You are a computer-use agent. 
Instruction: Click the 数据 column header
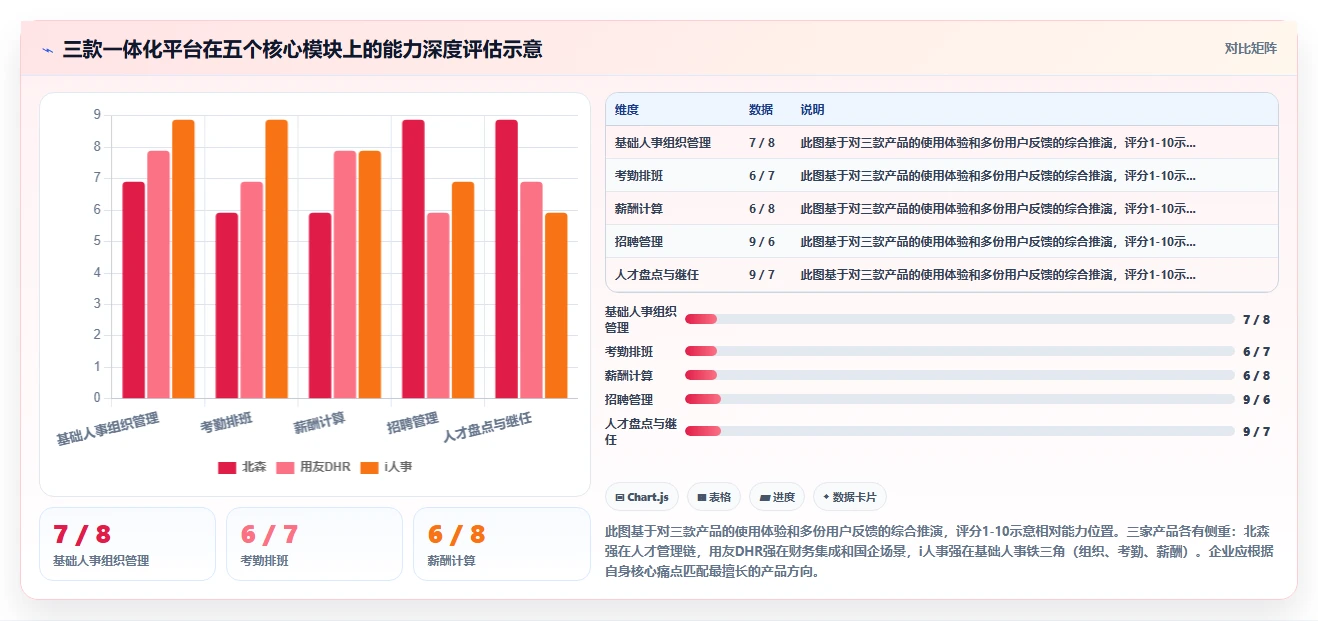[761, 110]
